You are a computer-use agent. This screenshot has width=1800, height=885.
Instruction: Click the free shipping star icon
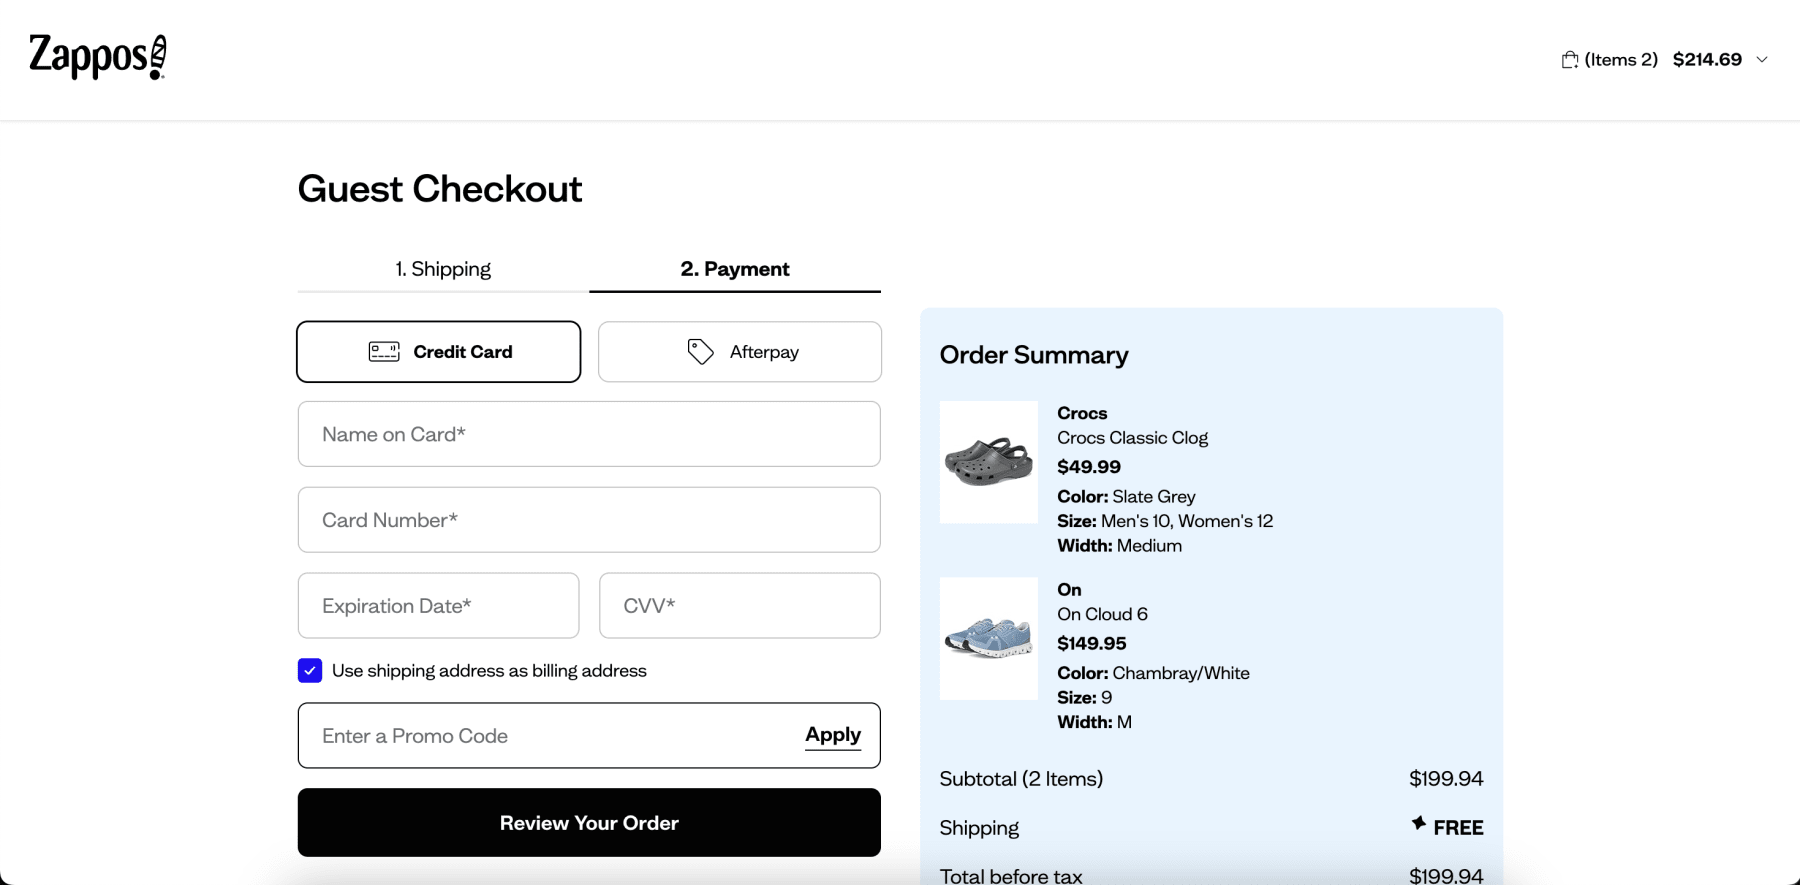[x=1418, y=824]
